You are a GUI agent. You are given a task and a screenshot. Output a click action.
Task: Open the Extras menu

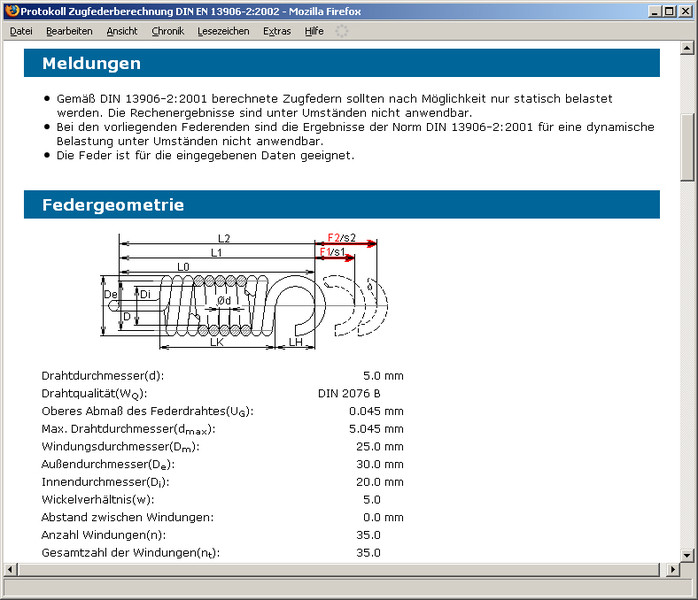tap(277, 31)
